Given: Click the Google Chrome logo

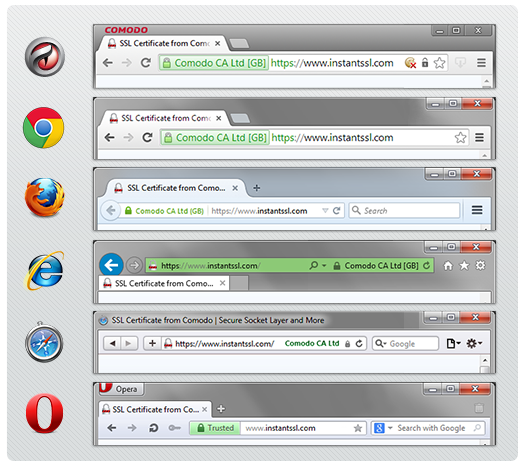Looking at the screenshot, I should coord(43,128).
